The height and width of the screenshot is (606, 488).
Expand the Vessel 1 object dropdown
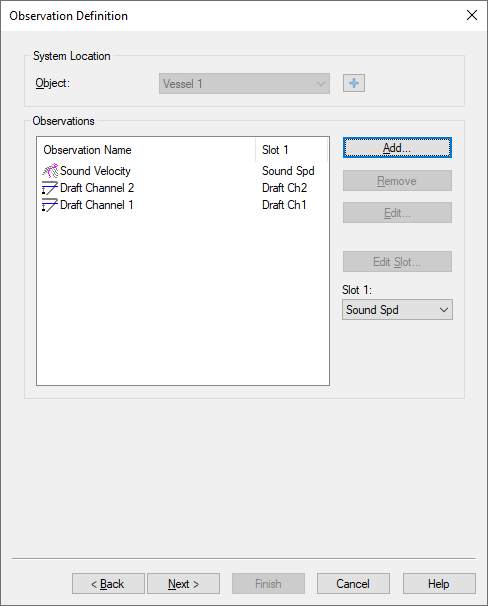click(x=244, y=83)
